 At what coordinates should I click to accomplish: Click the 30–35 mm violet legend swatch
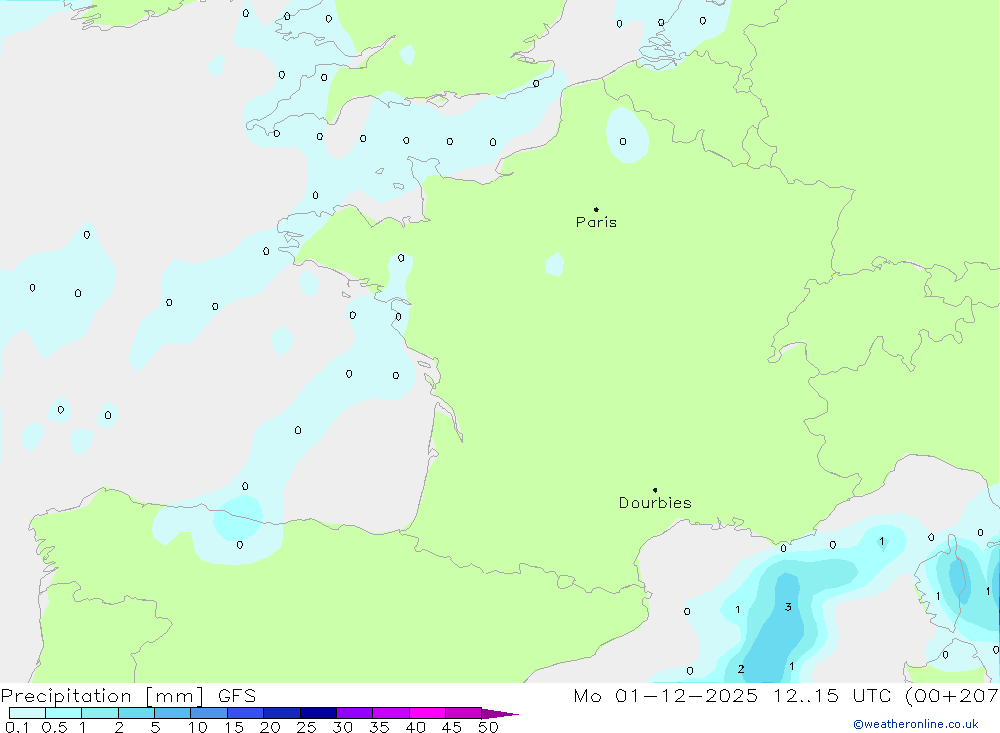354,713
